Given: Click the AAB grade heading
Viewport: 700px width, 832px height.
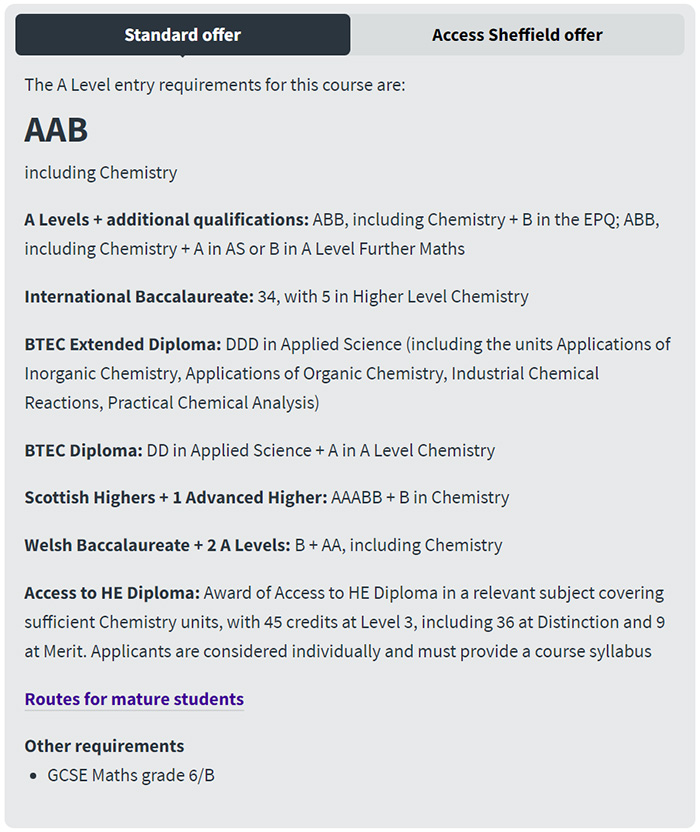Looking at the screenshot, I should tap(56, 130).
